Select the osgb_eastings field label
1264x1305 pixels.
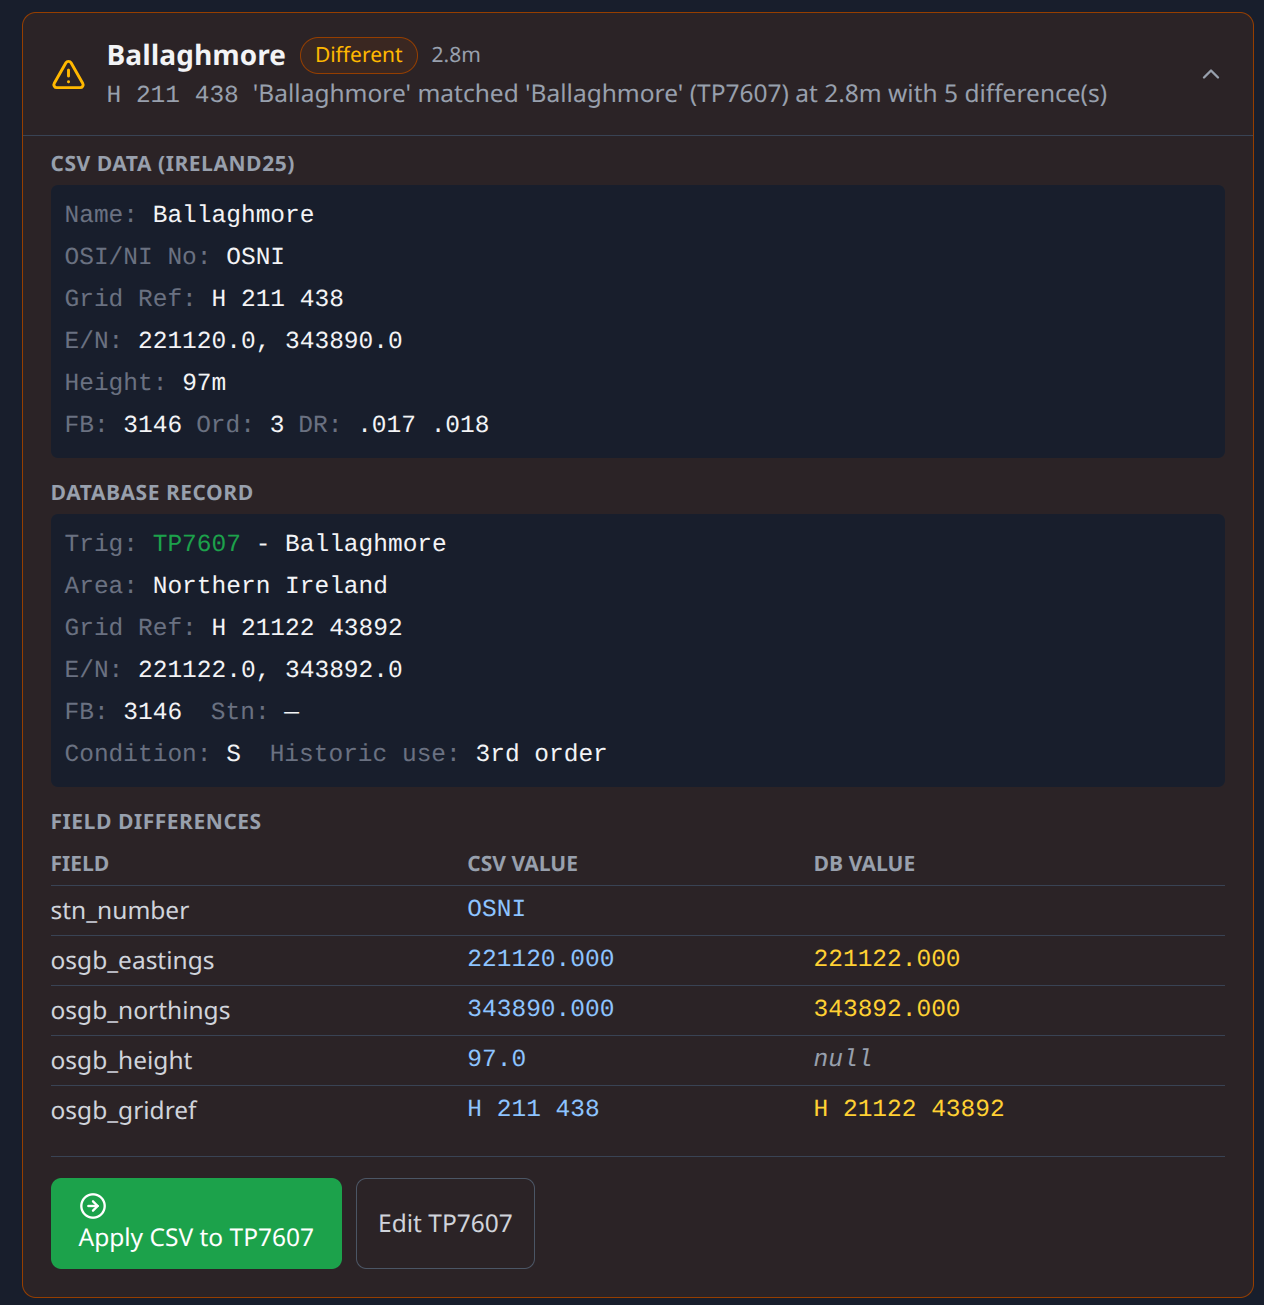point(133,961)
